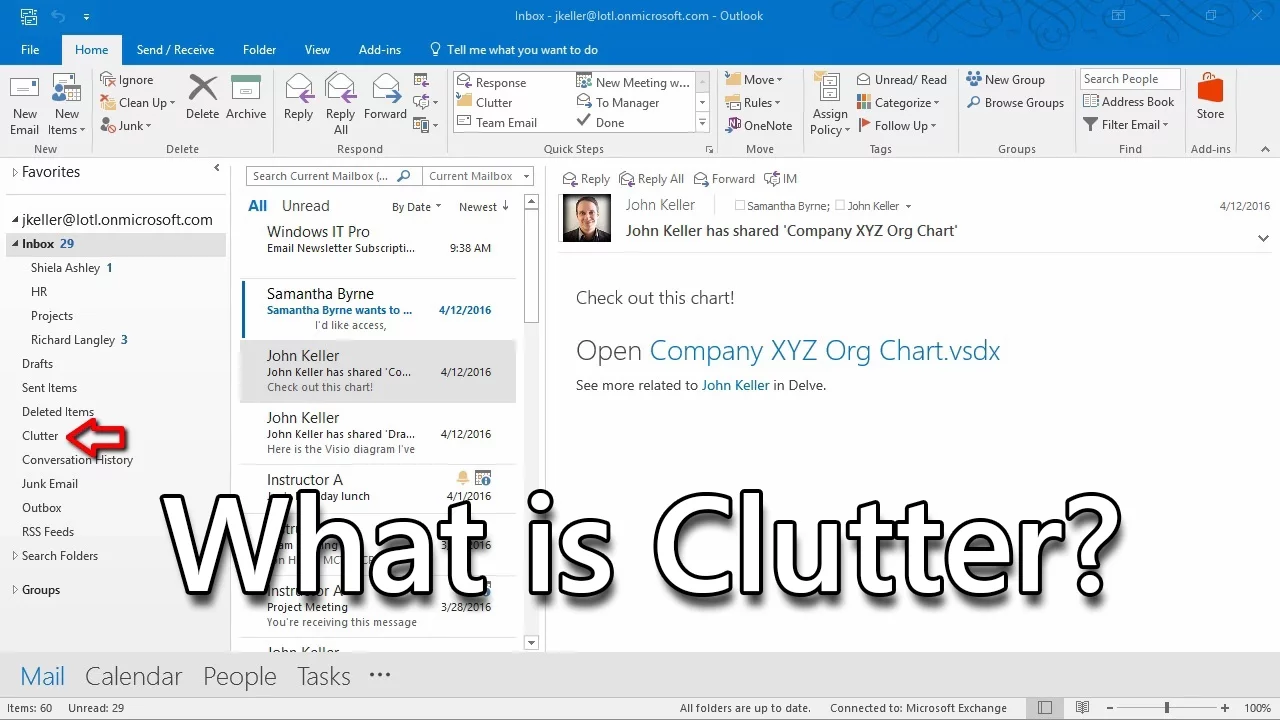Screen dimensions: 1280x720
Task: Switch to the Send / Receive ribbon tab
Action: click(x=175, y=49)
